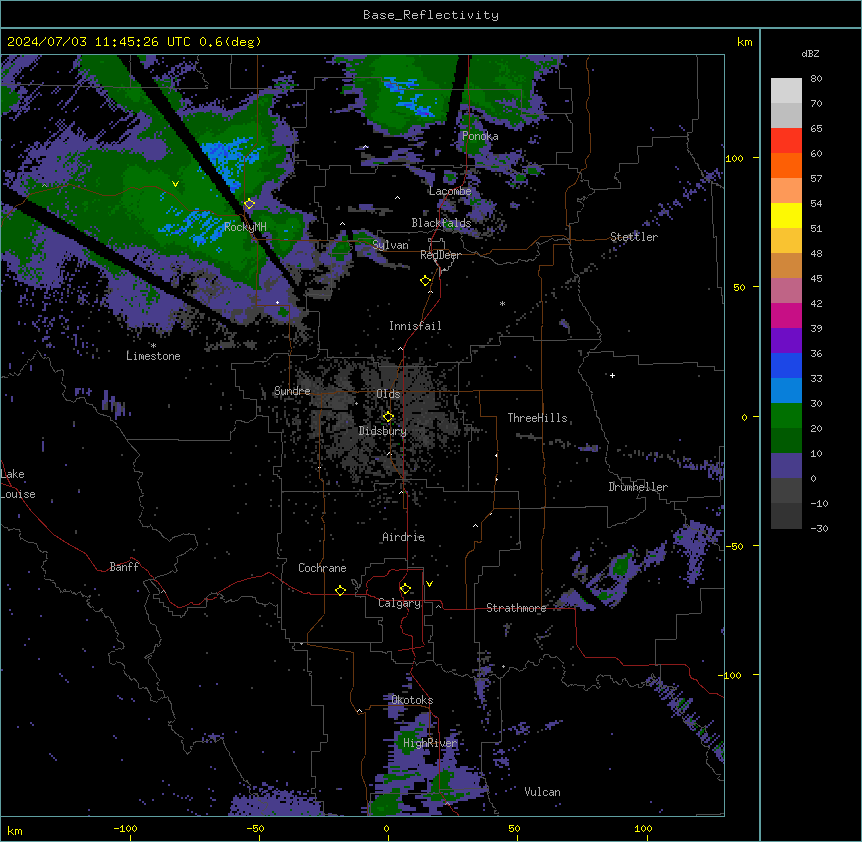Click the -50 tick on the bottom axis
Screen dimensions: 862x842
coord(255,828)
